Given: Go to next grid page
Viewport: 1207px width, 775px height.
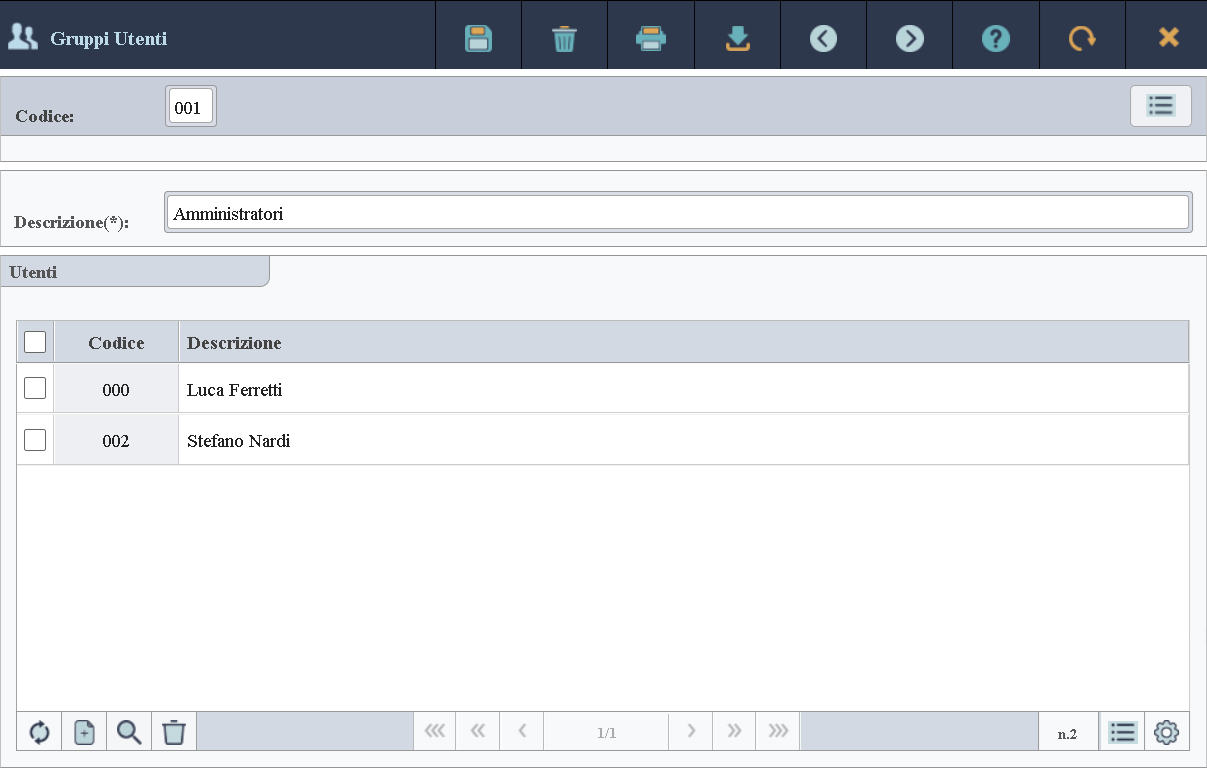Looking at the screenshot, I should tap(690, 731).
